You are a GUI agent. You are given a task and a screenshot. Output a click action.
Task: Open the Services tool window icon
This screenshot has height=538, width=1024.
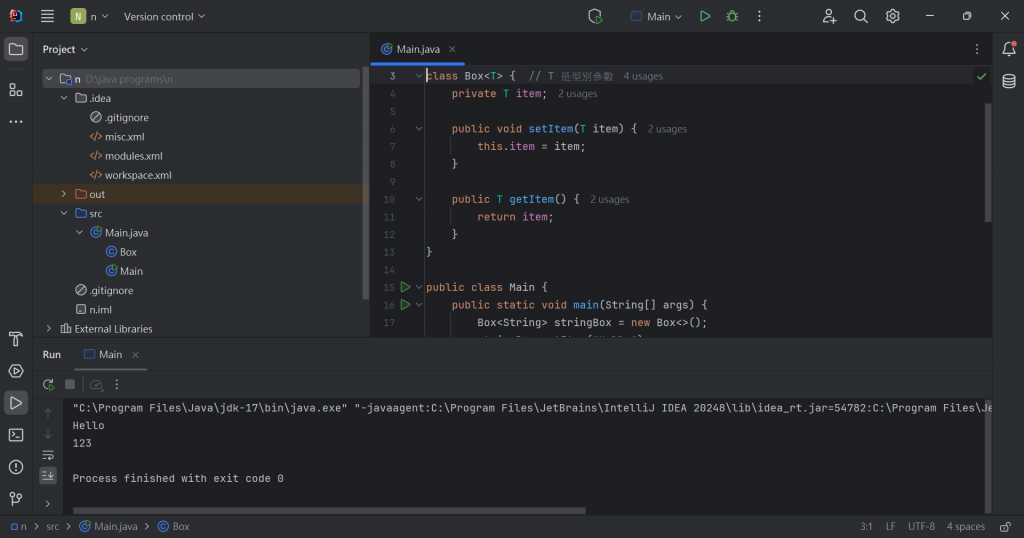click(16, 371)
